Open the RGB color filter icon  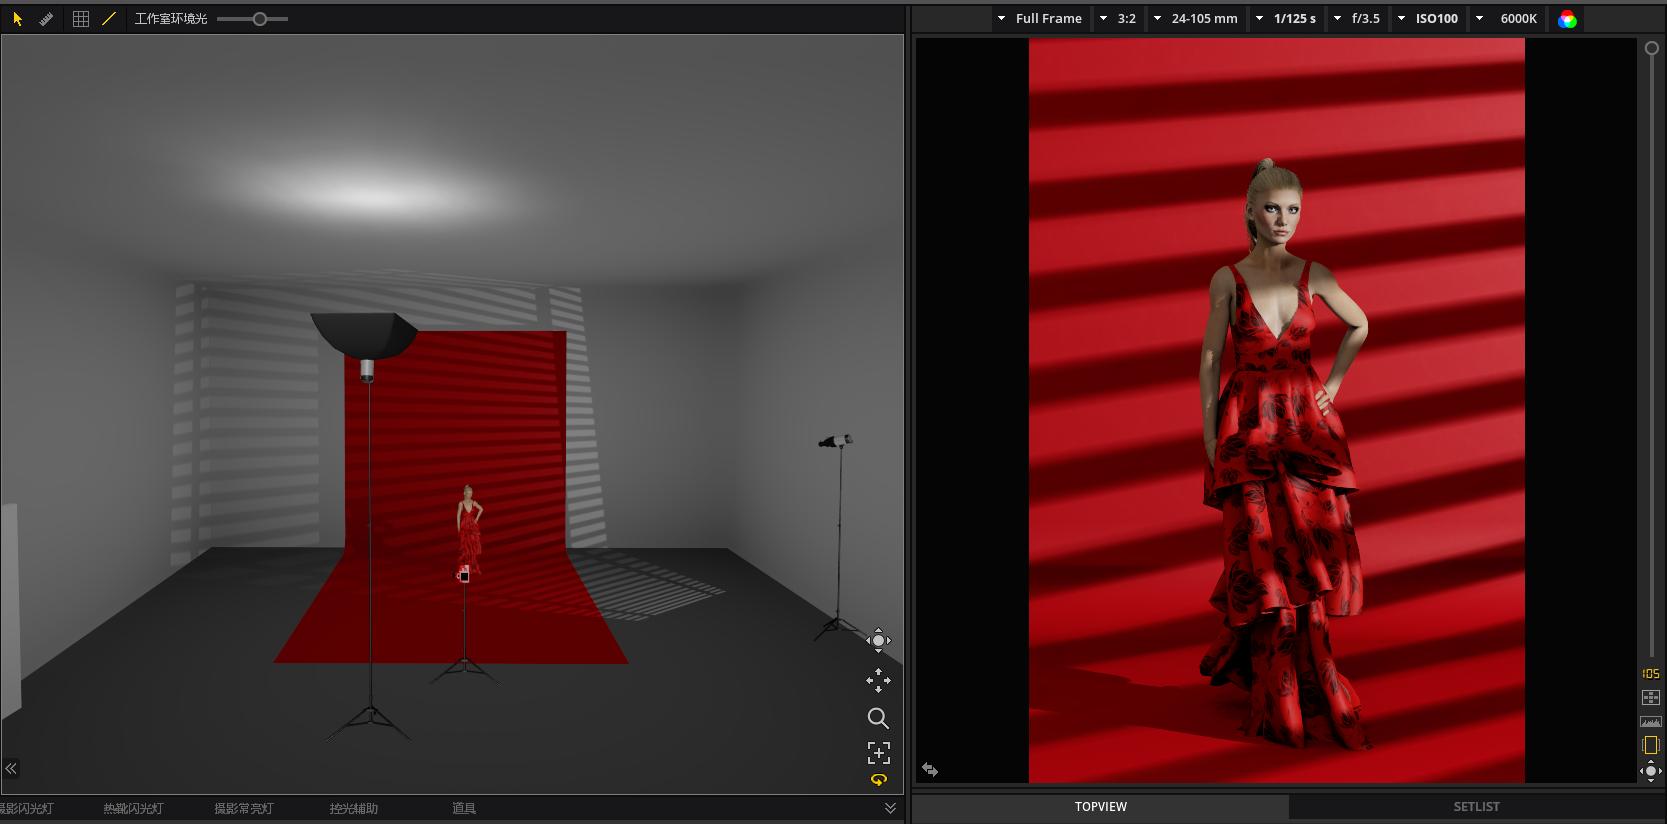(1567, 19)
